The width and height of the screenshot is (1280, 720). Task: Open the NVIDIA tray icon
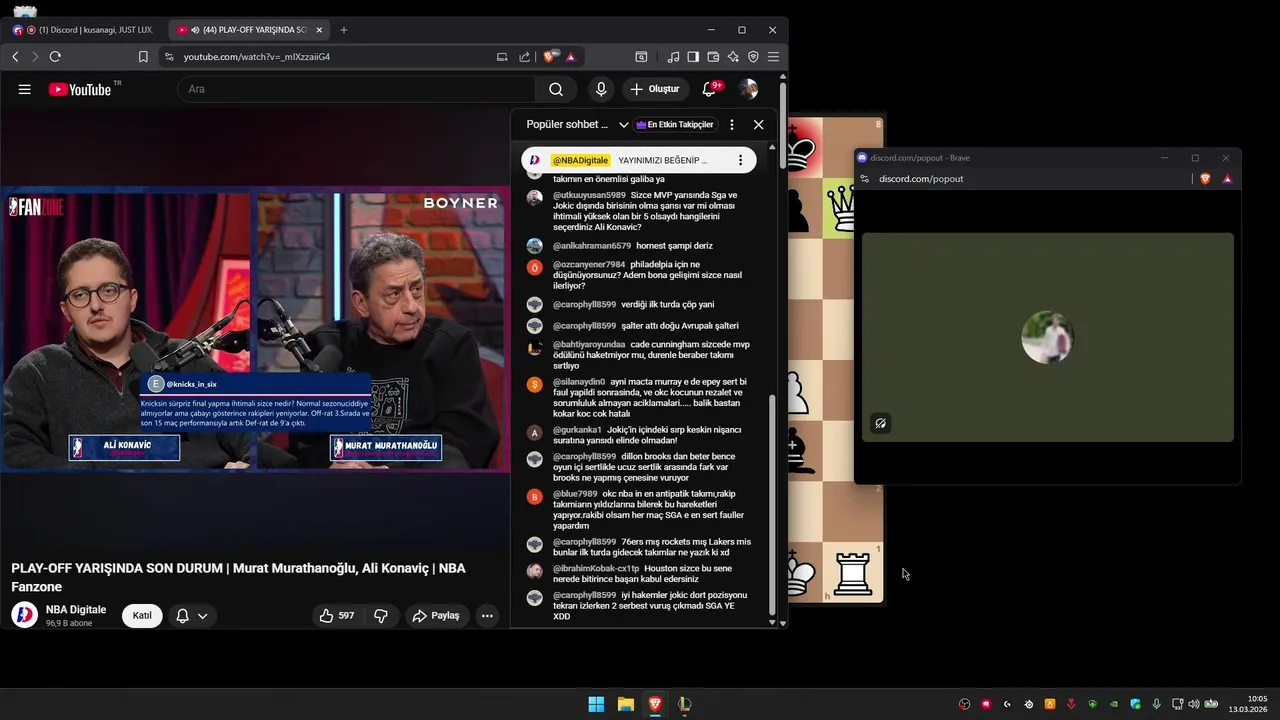pos(1113,704)
